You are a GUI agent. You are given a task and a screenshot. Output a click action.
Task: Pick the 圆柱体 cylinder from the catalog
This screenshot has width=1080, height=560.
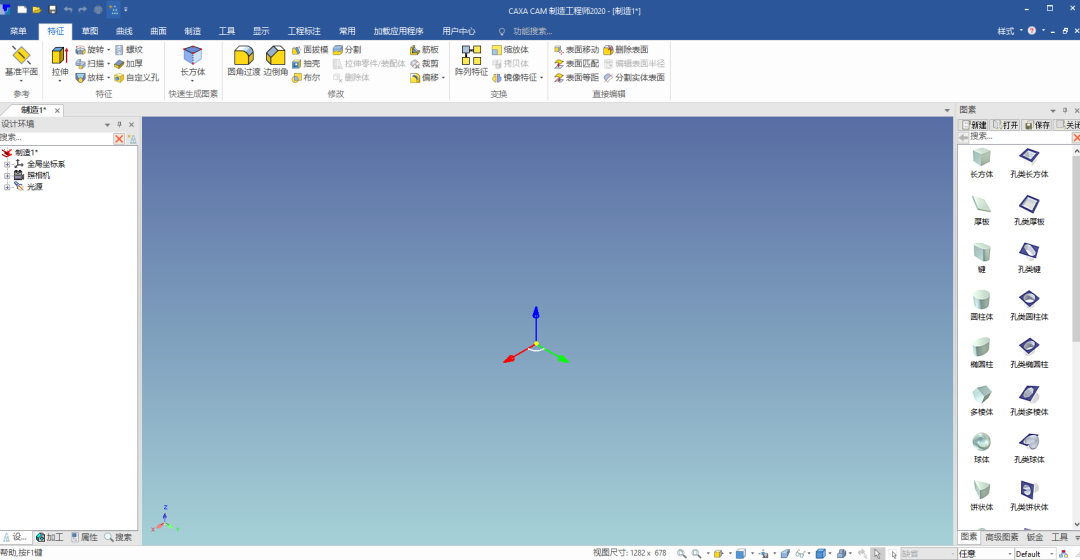click(982, 306)
